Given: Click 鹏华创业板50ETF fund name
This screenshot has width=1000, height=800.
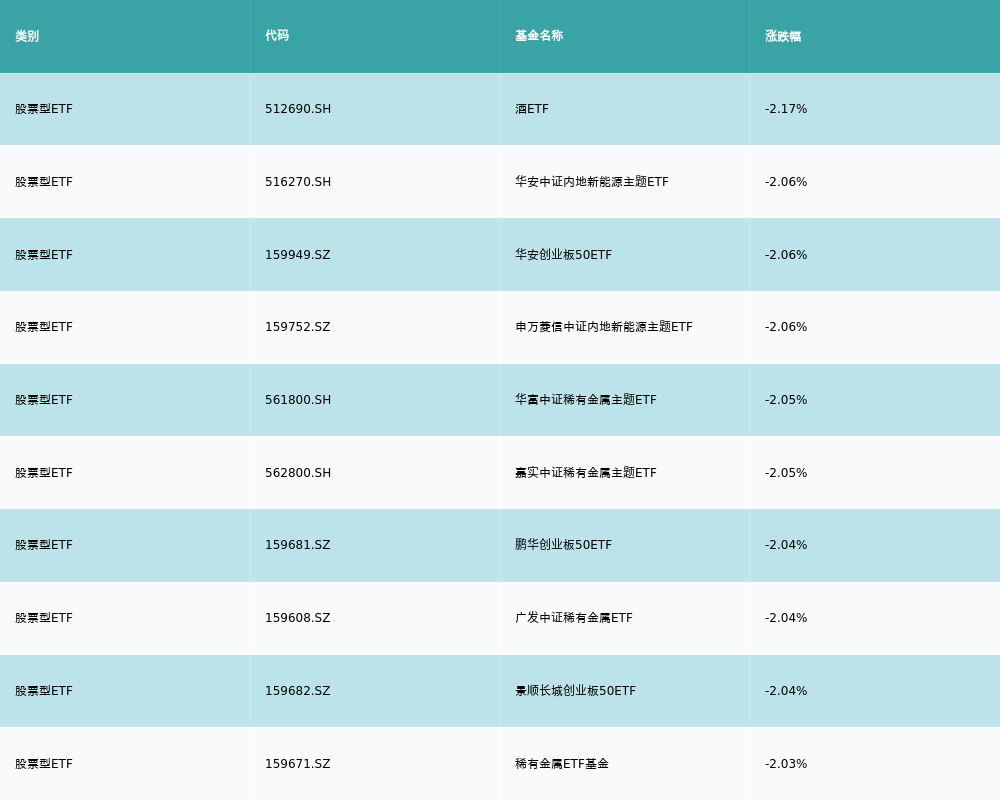Looking at the screenshot, I should [x=563, y=545].
